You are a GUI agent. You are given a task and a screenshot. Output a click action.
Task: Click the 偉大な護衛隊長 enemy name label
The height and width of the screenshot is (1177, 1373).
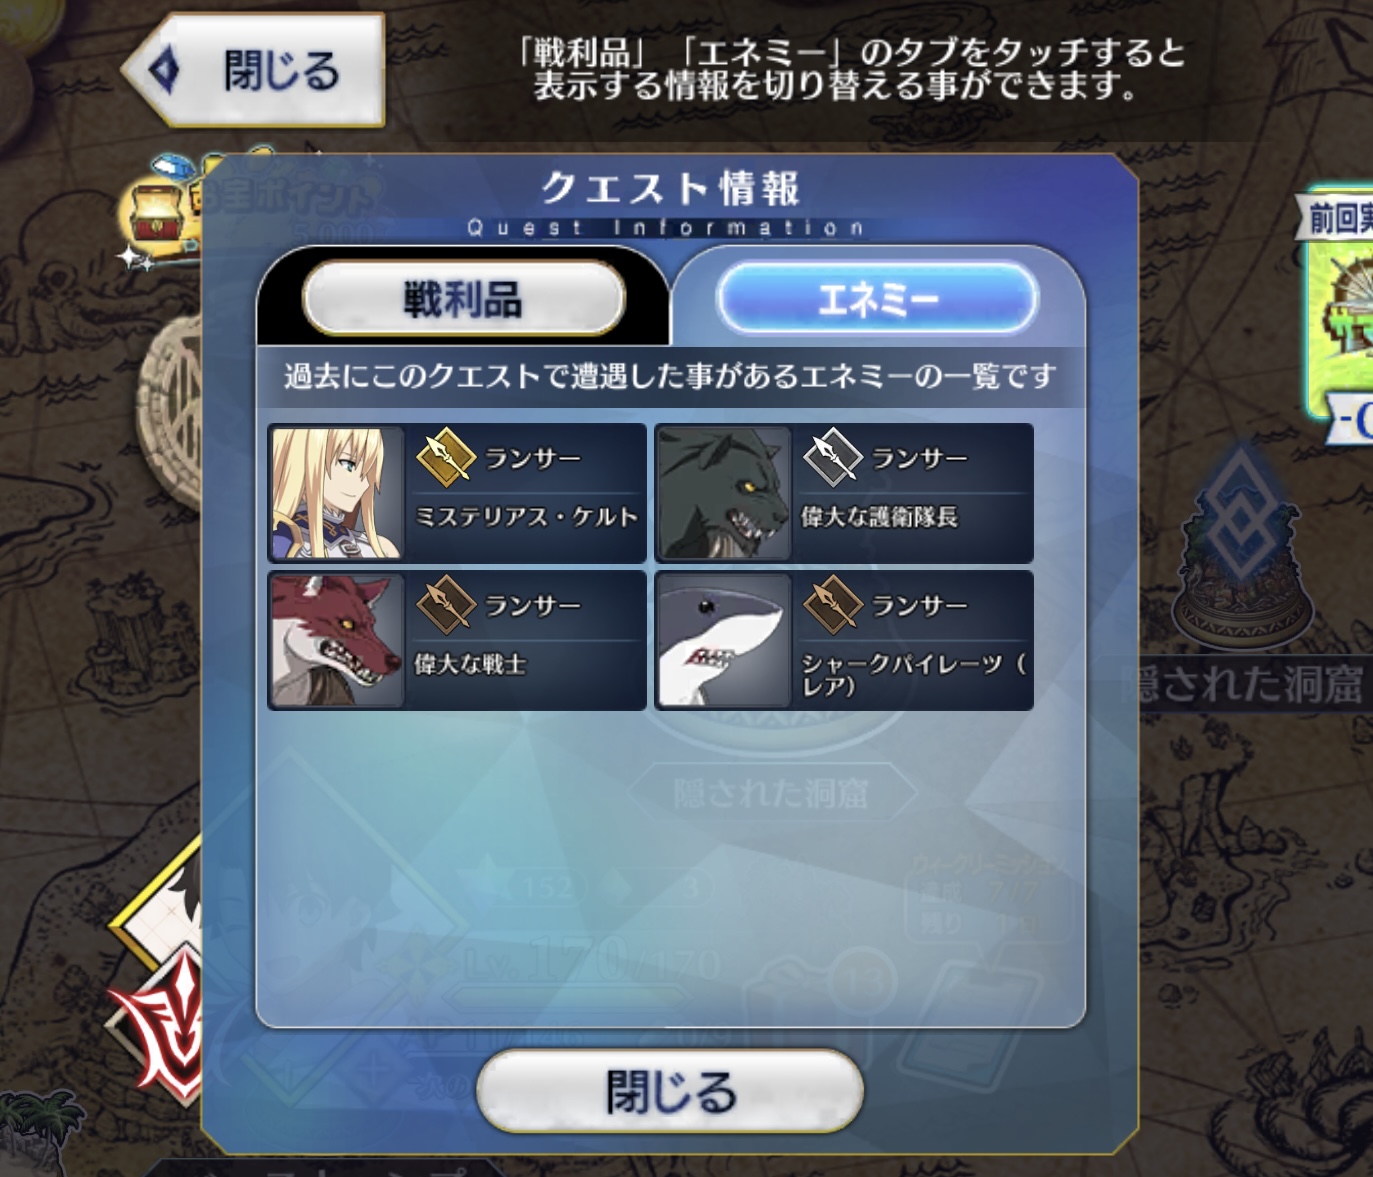879,517
